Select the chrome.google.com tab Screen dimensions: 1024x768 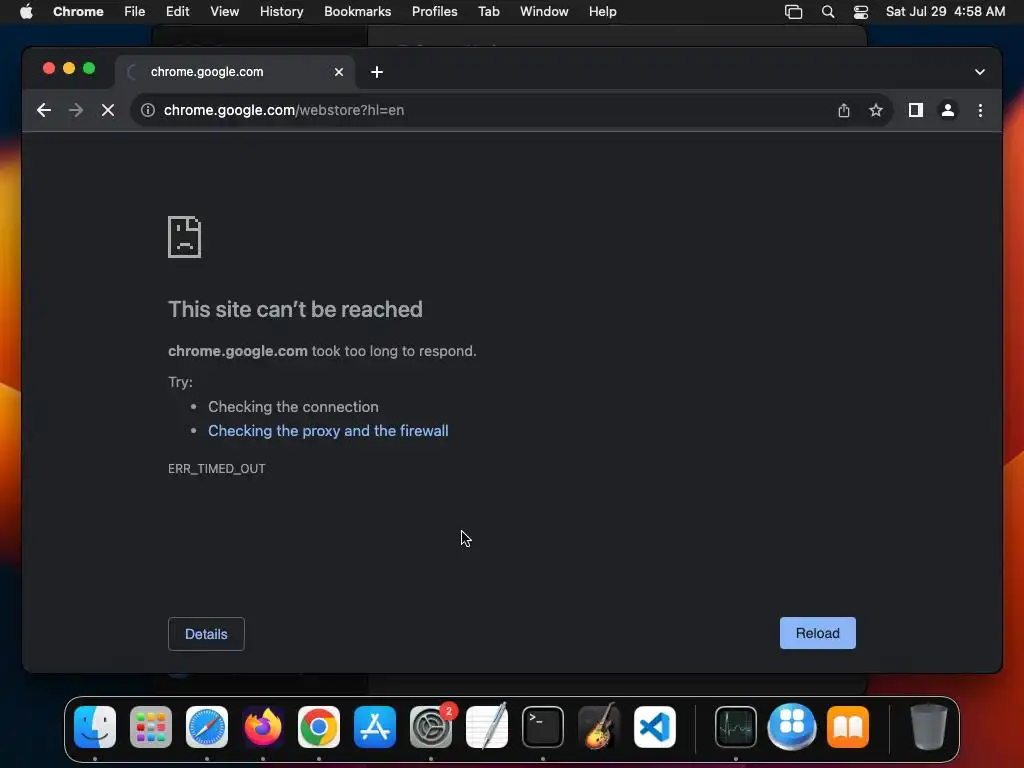pos(235,72)
